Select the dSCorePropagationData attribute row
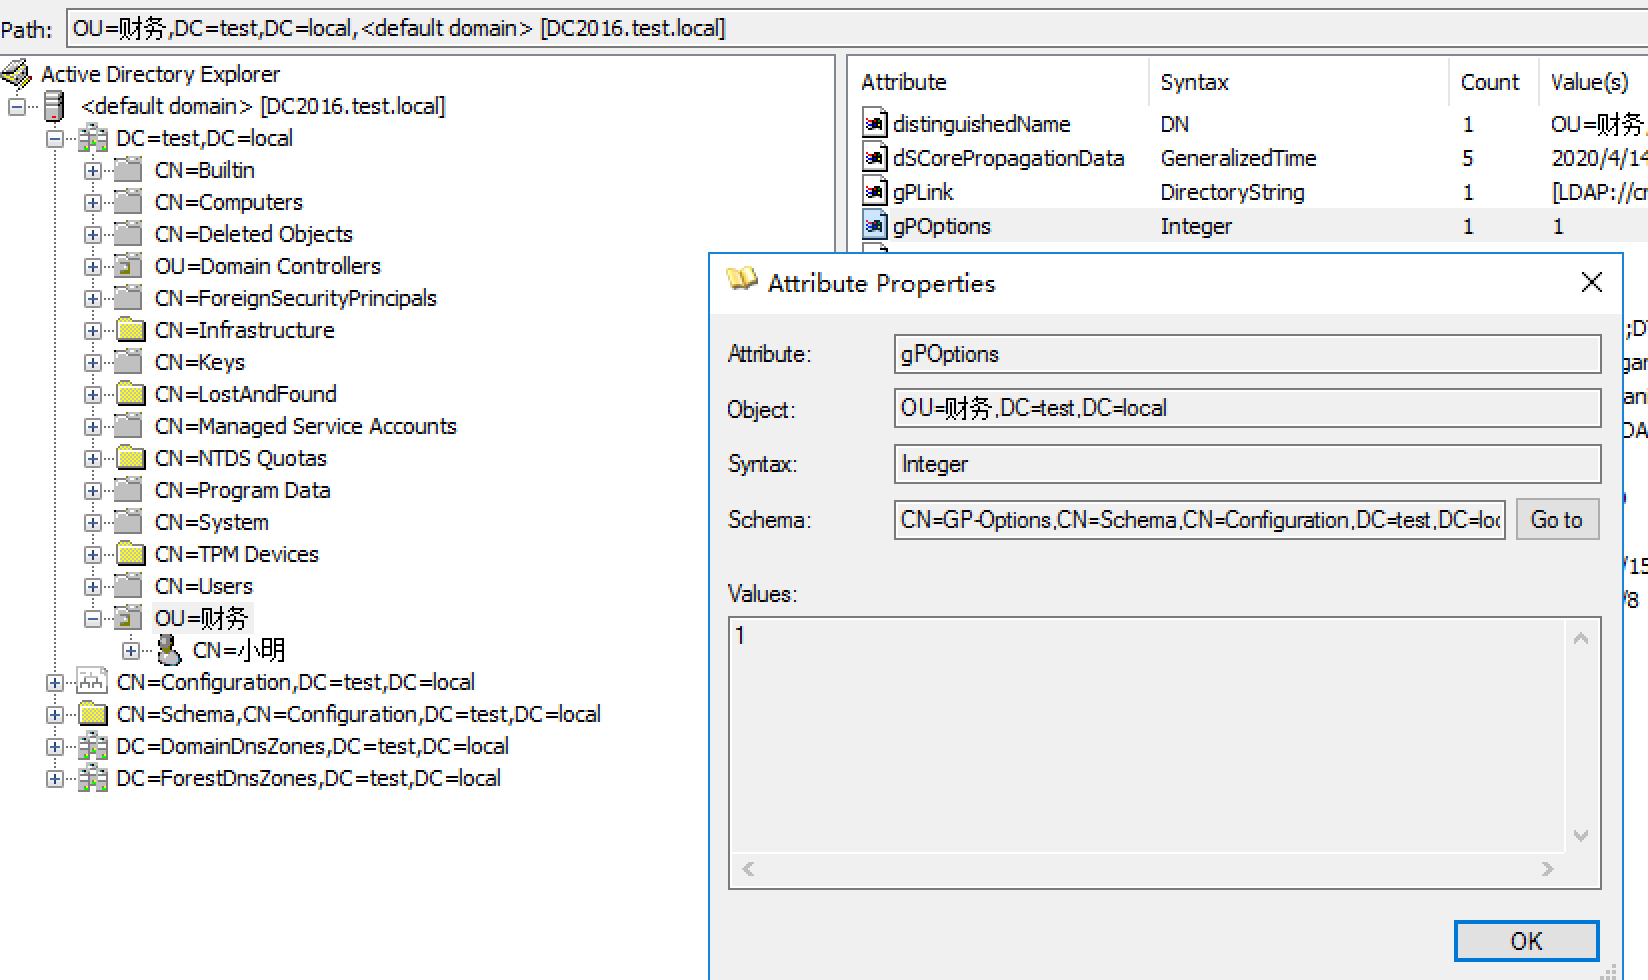 1008,158
